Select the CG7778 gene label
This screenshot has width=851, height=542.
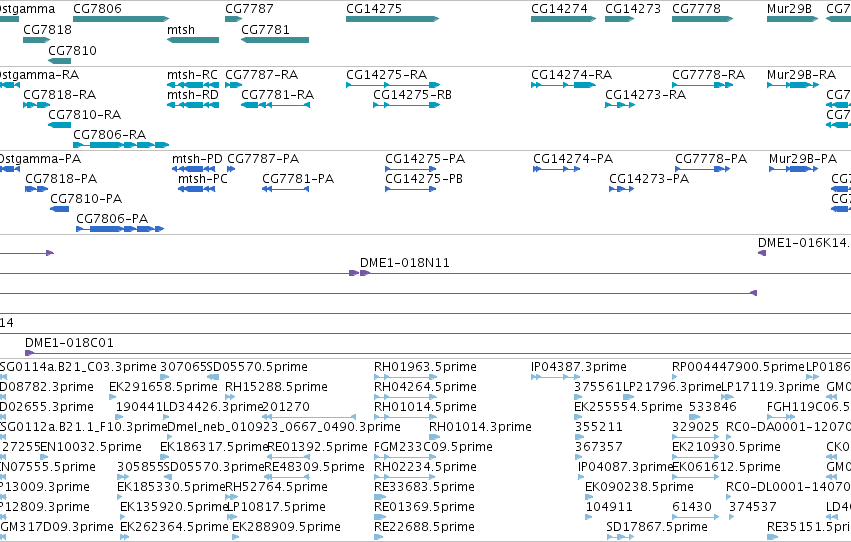point(696,9)
